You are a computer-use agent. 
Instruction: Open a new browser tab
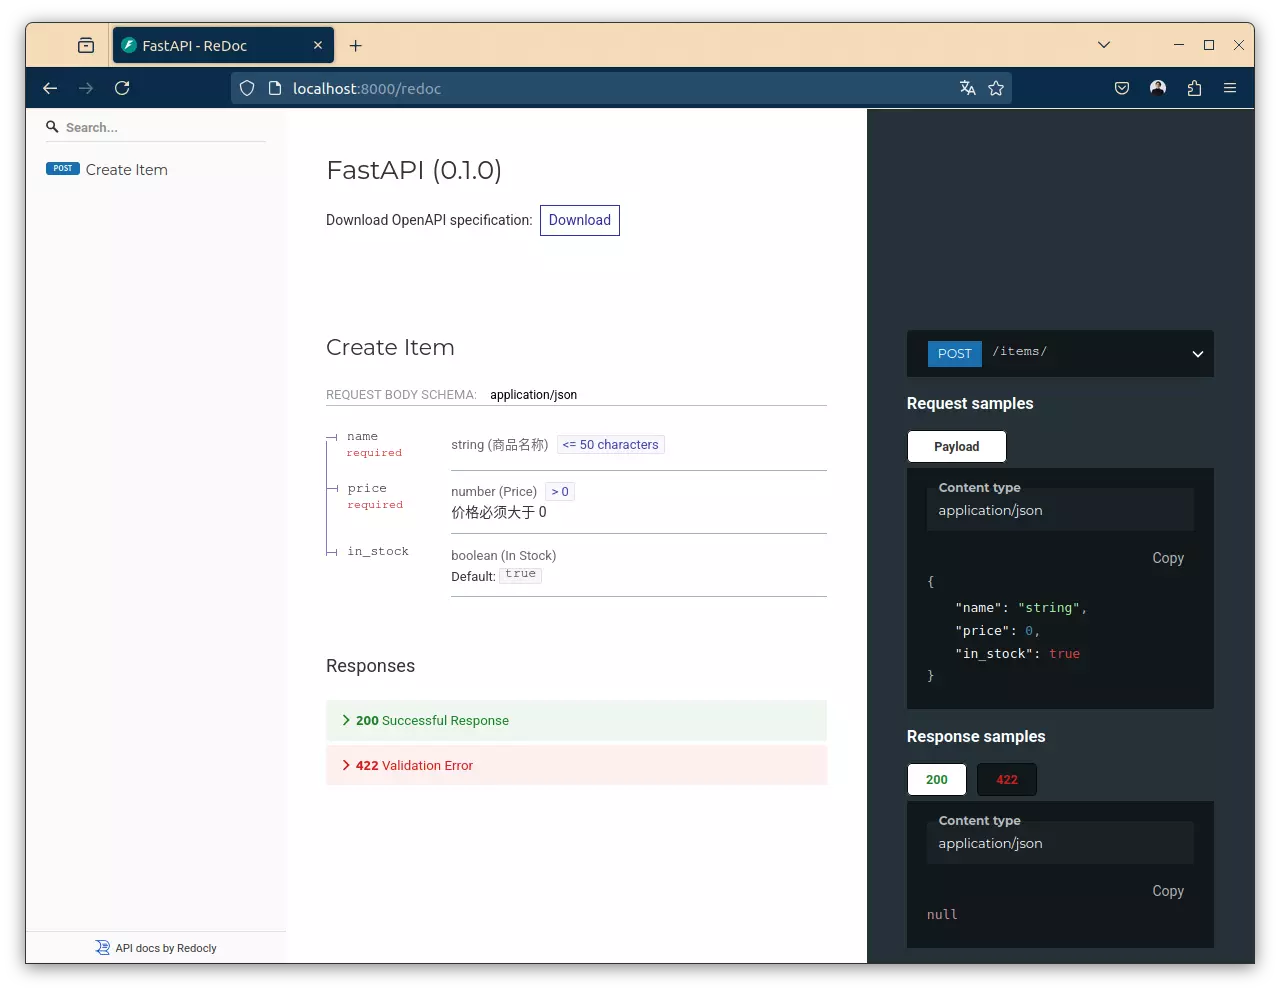356,45
